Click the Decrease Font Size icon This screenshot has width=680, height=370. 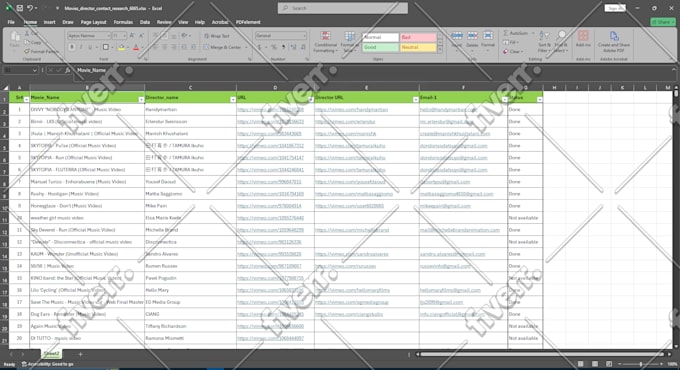141,36
